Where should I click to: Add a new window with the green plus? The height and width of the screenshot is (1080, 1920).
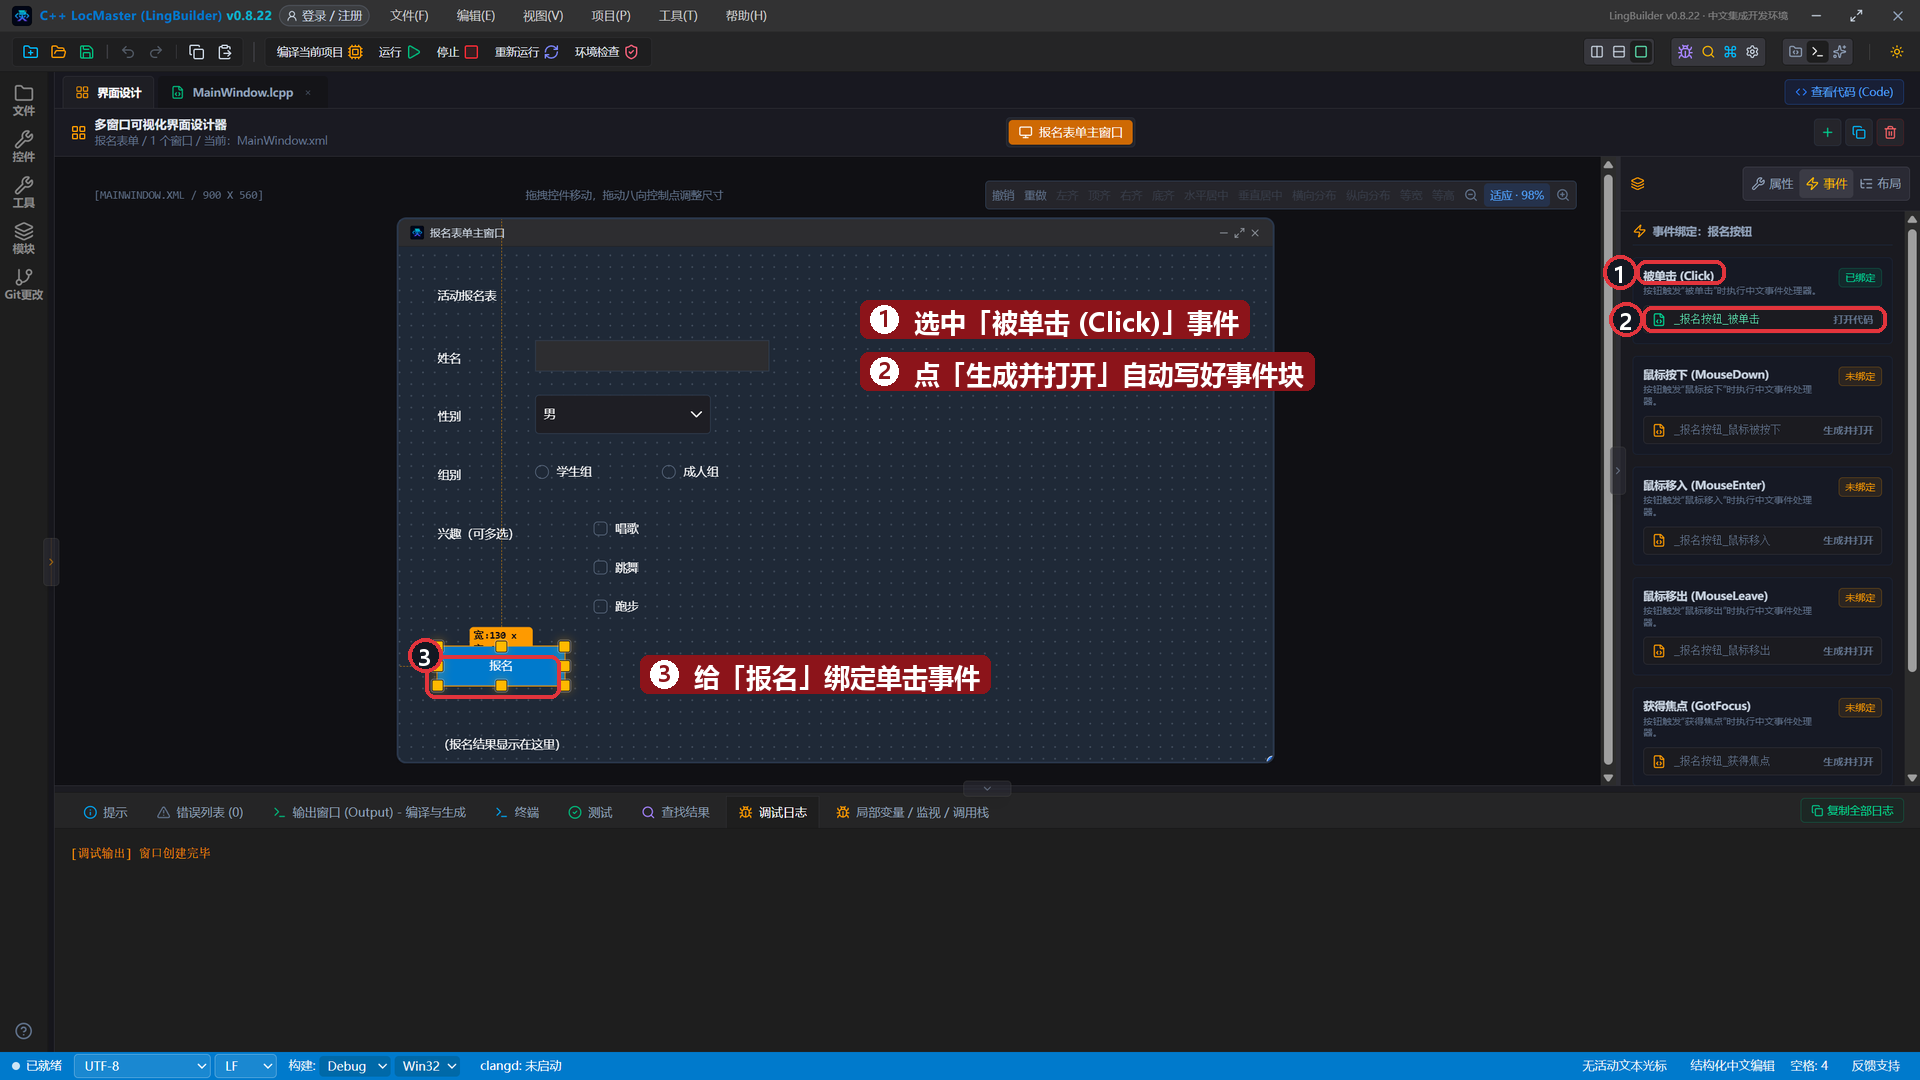pos(1827,132)
